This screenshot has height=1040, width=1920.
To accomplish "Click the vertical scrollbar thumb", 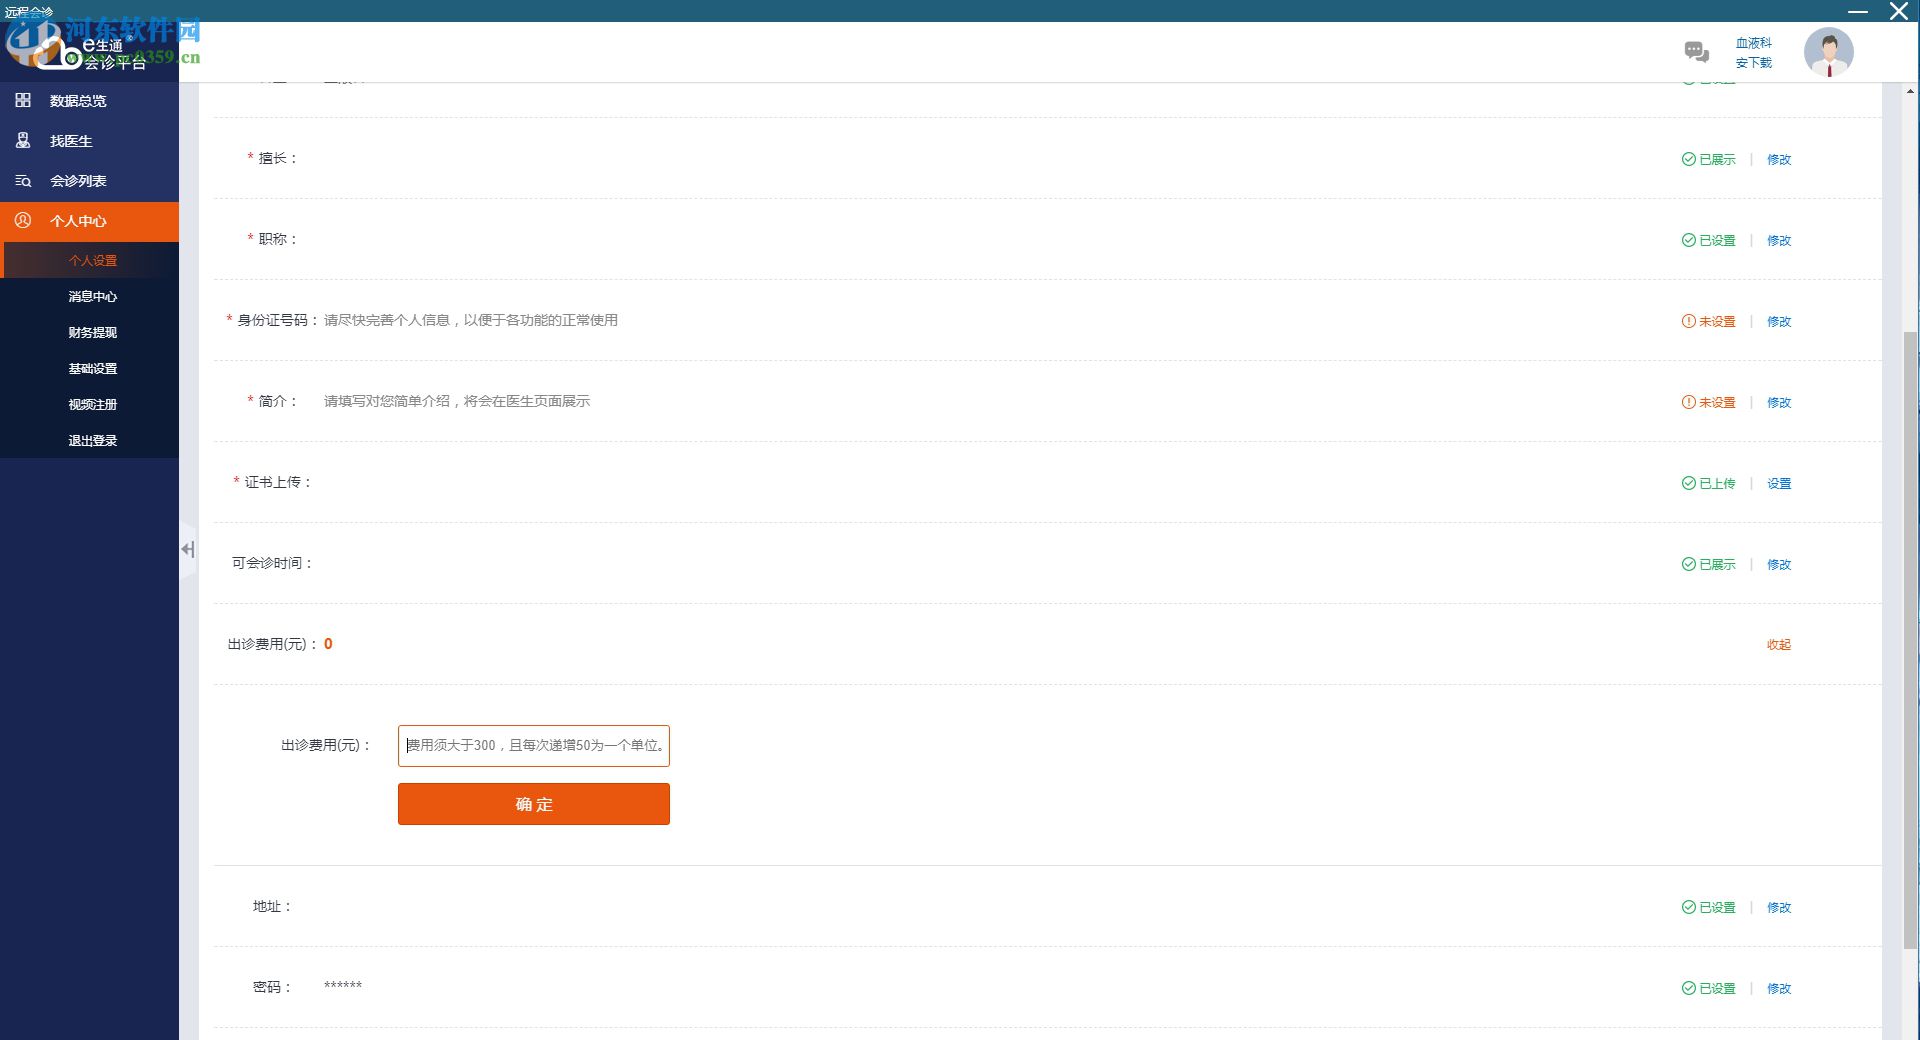I will click(1910, 640).
